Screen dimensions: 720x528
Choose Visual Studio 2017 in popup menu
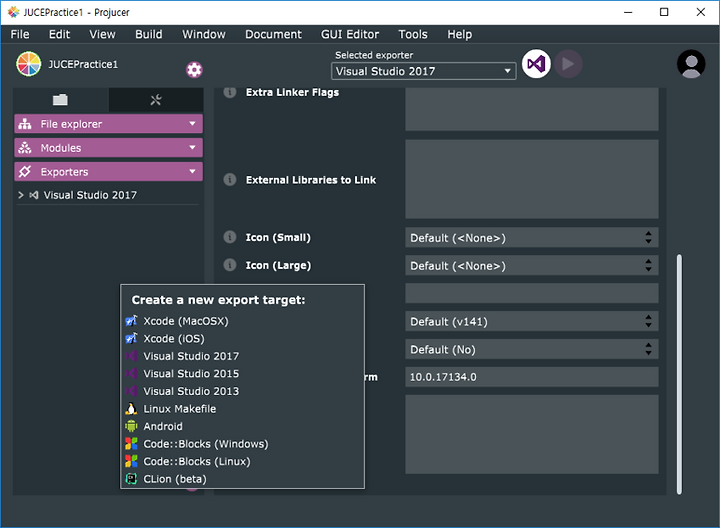pyautogui.click(x=242, y=356)
